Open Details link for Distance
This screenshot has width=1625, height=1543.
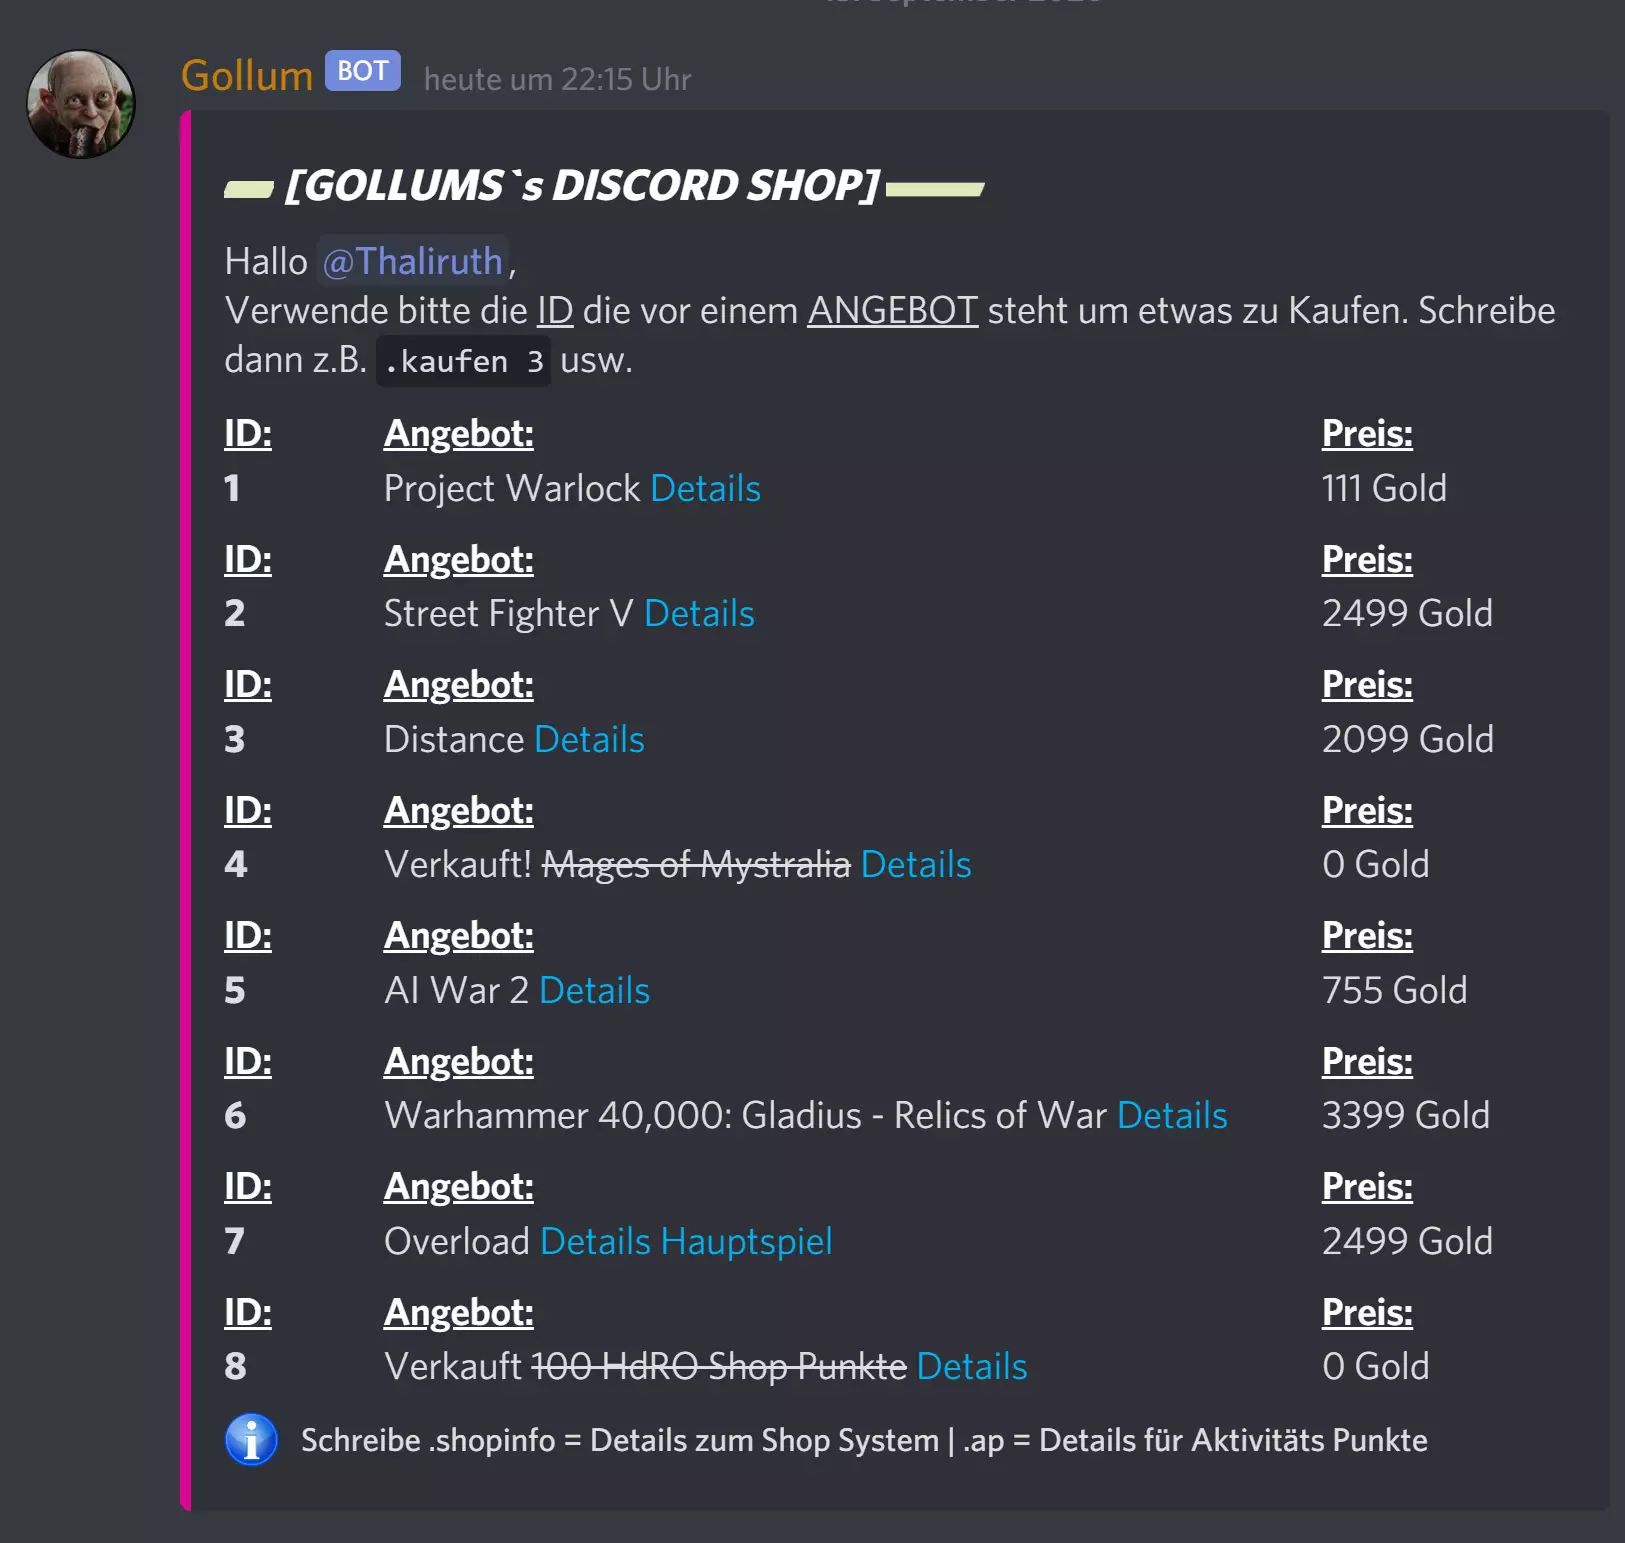click(589, 739)
